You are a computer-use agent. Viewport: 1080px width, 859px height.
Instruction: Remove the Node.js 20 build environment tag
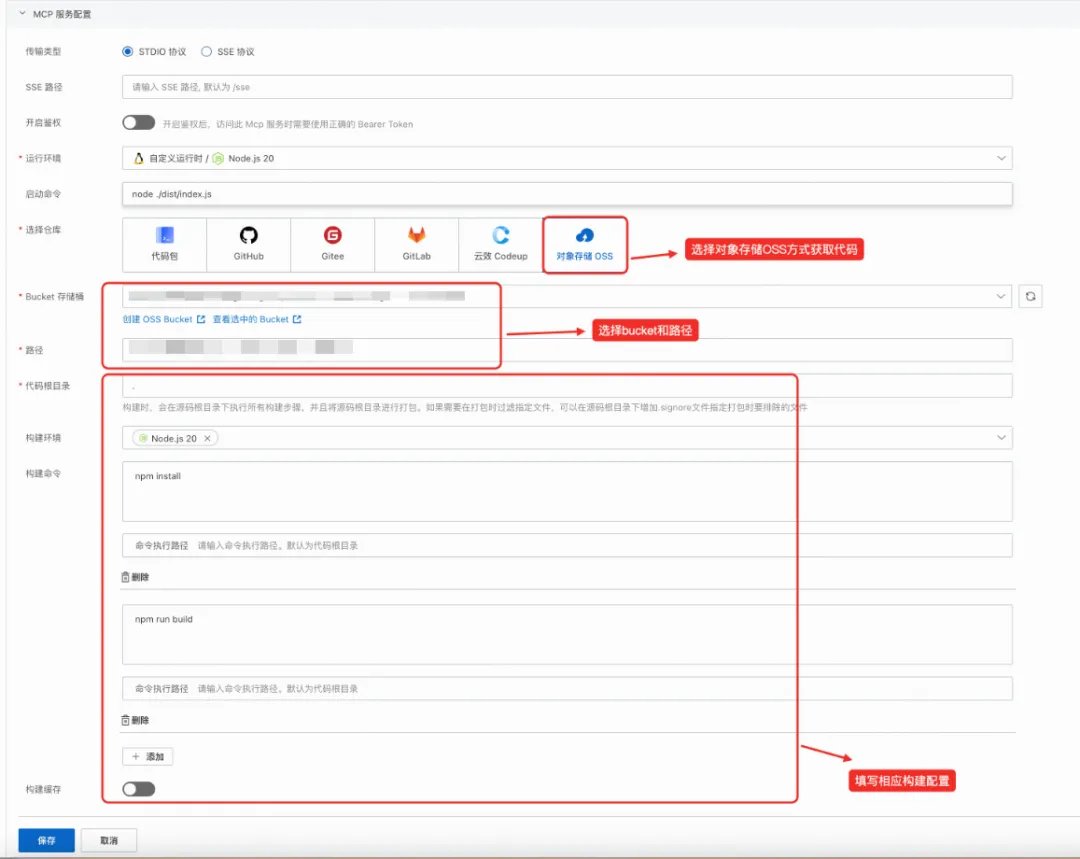click(x=207, y=438)
